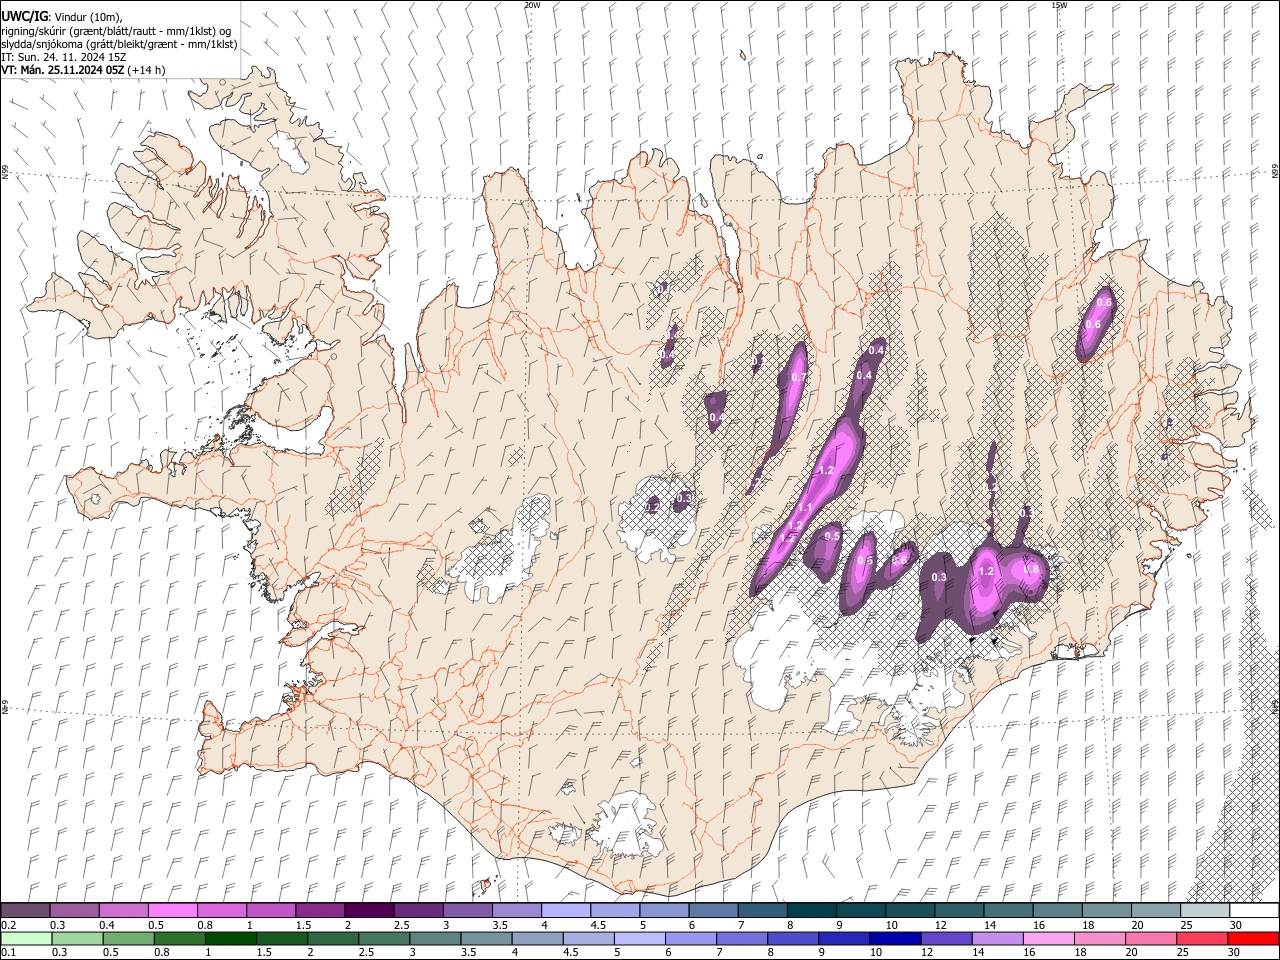Click the darkest green 1 swatch on rain scale
The height and width of the screenshot is (960, 1280).
click(230, 938)
